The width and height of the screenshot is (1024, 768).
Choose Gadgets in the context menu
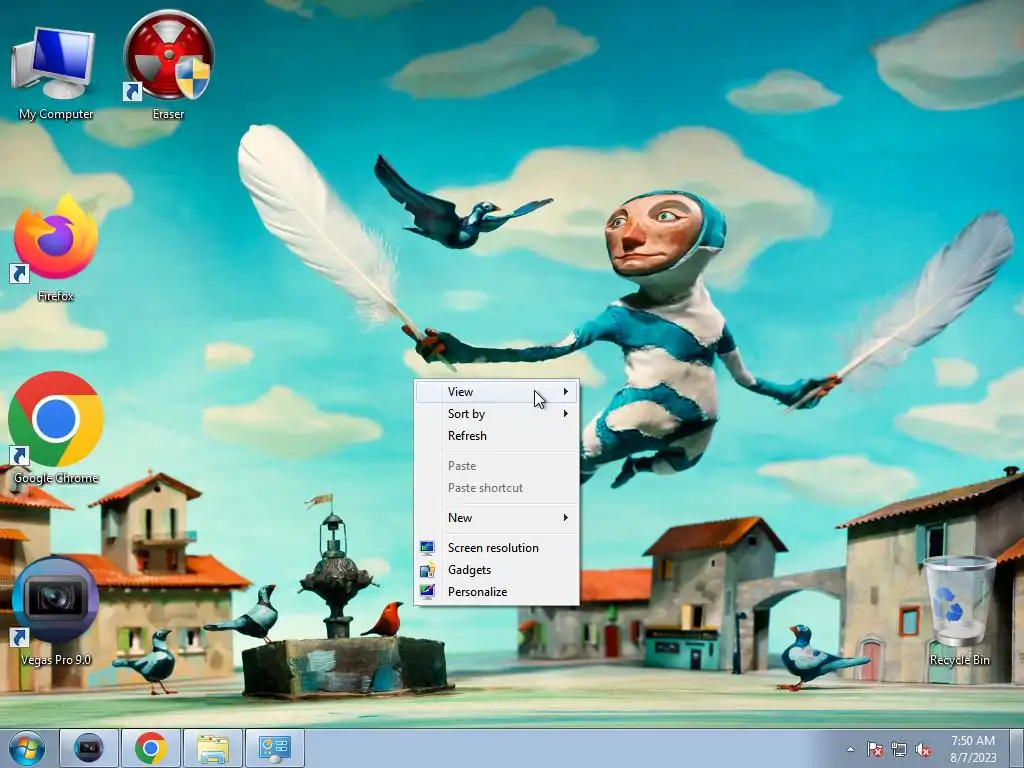pyautogui.click(x=496, y=570)
